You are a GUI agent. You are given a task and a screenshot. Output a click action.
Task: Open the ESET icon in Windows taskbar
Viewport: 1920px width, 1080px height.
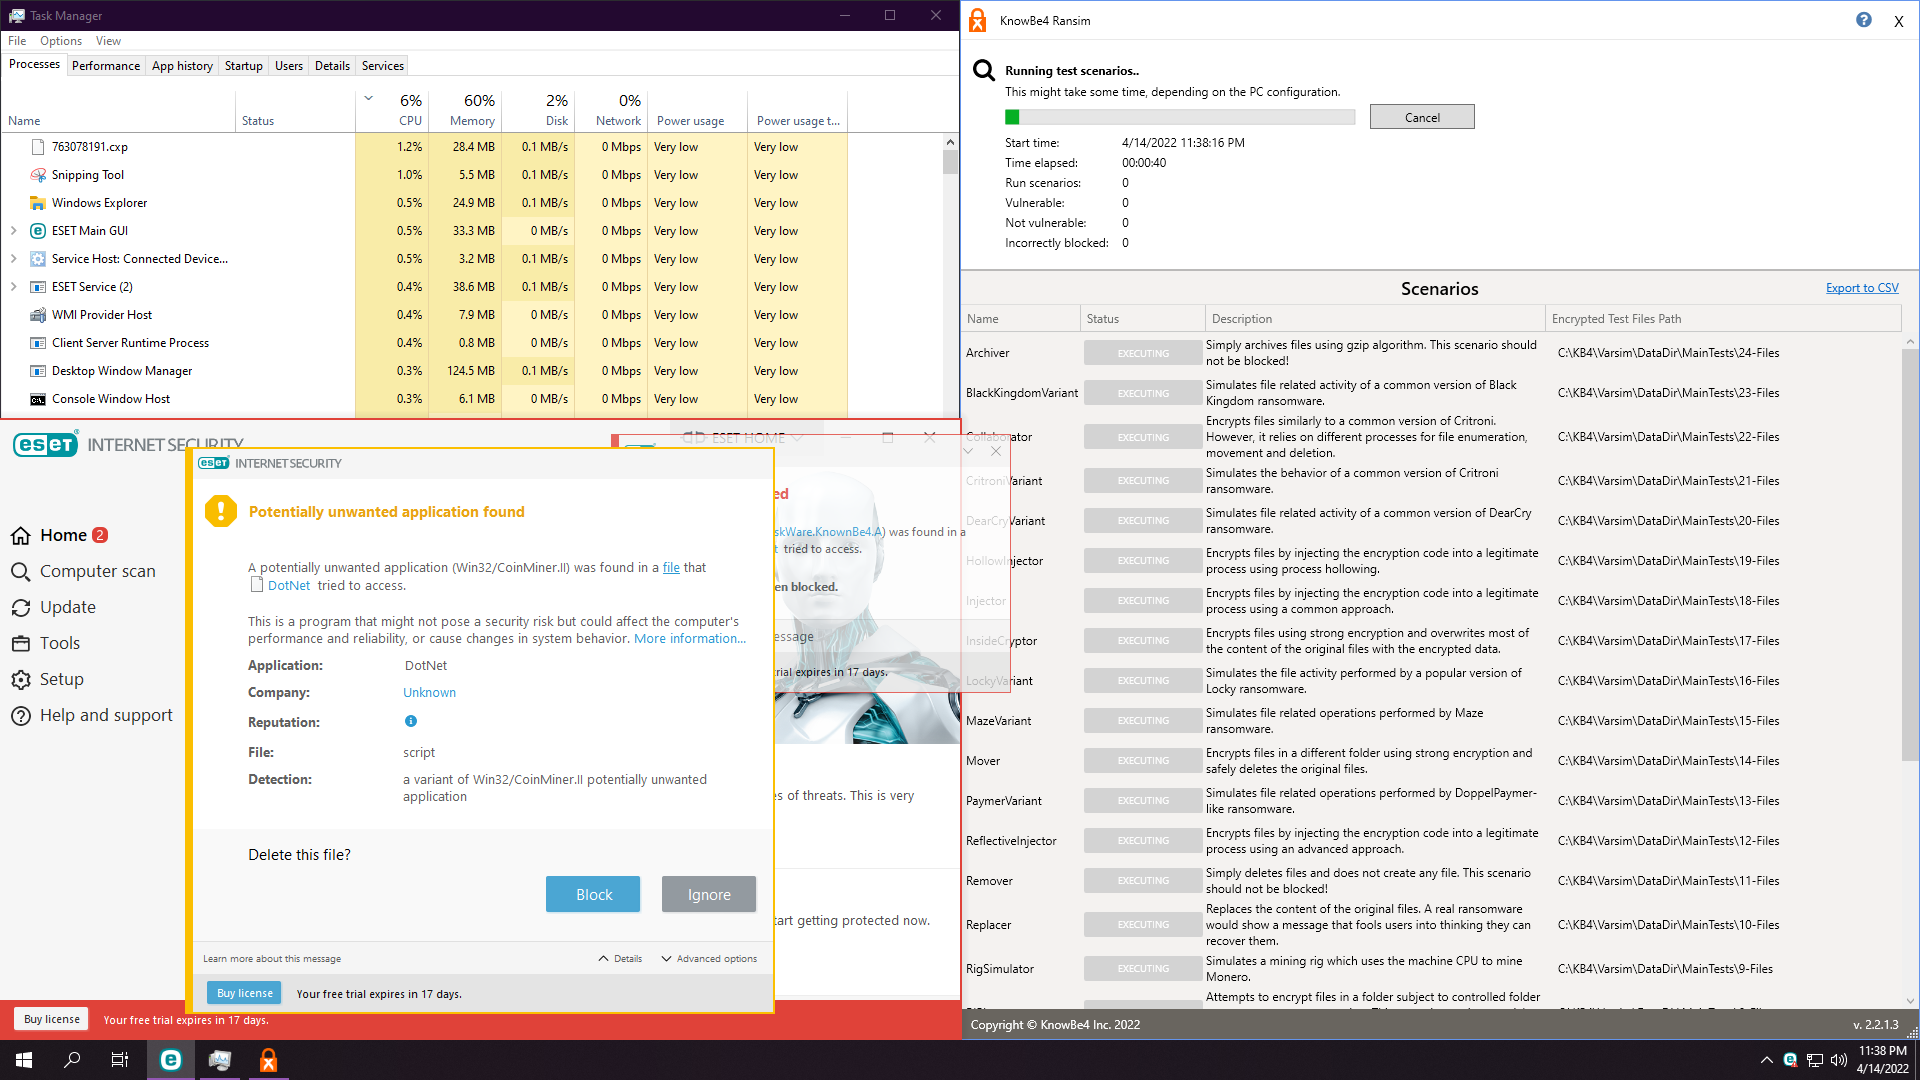pyautogui.click(x=171, y=1060)
